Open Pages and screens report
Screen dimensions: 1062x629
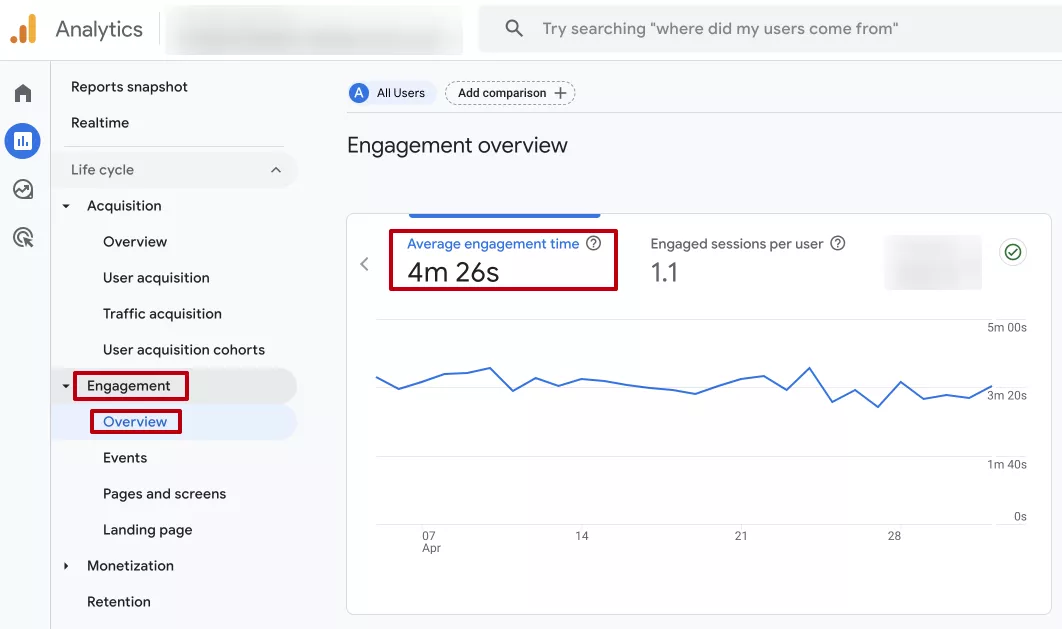pyautogui.click(x=165, y=494)
